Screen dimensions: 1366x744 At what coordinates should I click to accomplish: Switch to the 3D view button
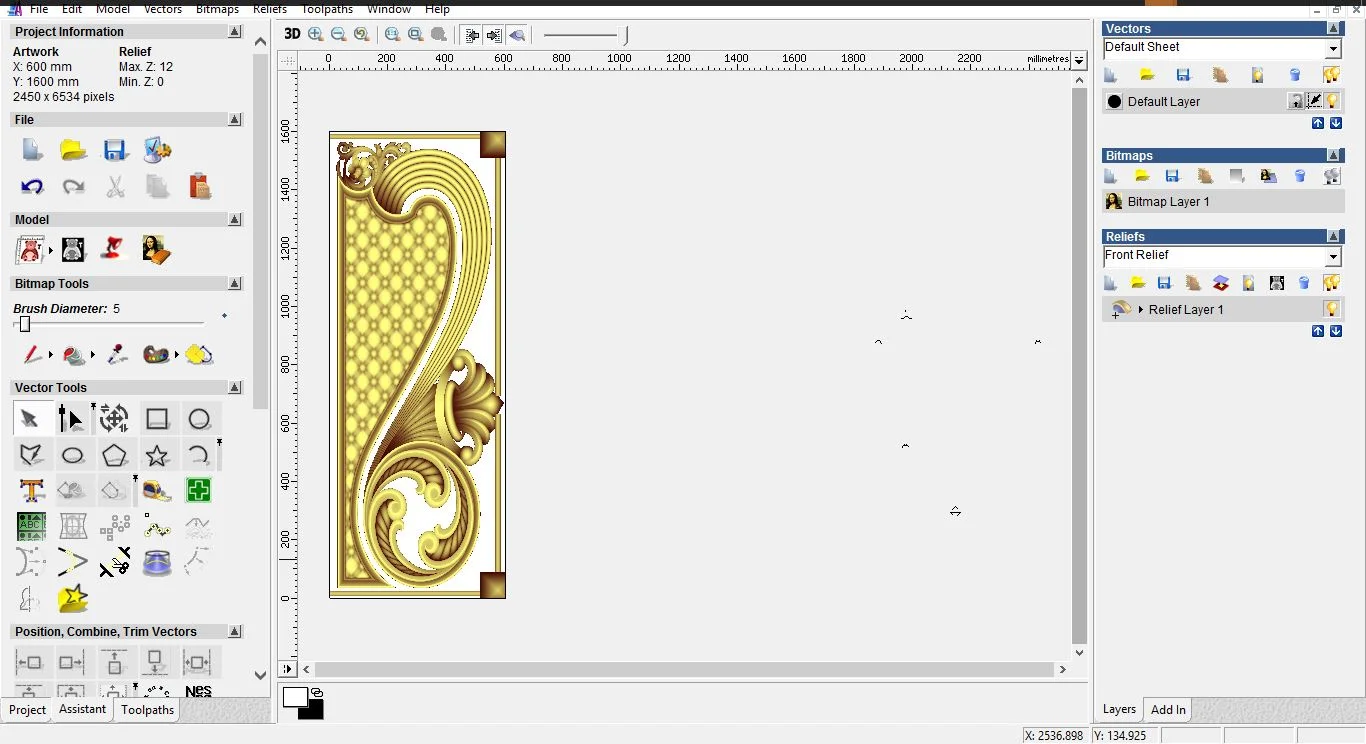click(x=292, y=34)
